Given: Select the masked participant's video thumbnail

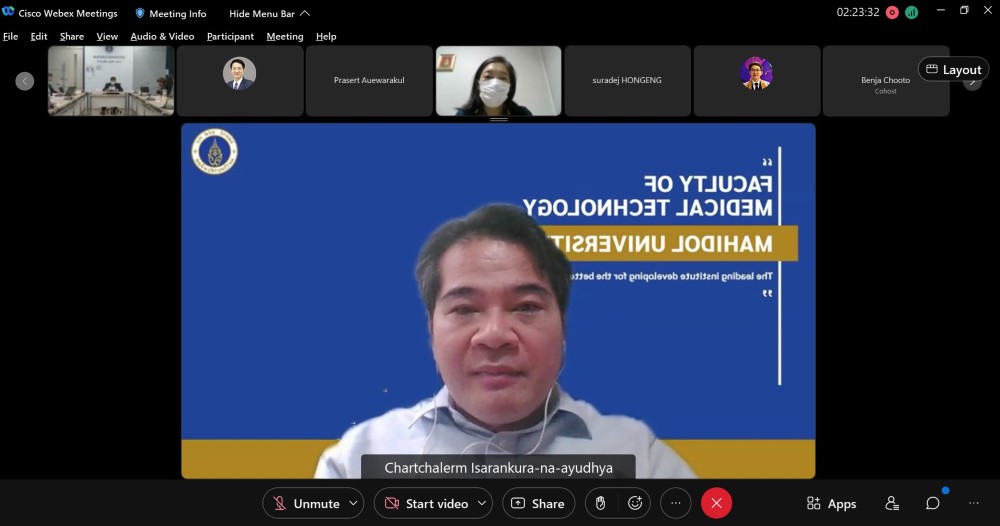Looking at the screenshot, I should 498,81.
